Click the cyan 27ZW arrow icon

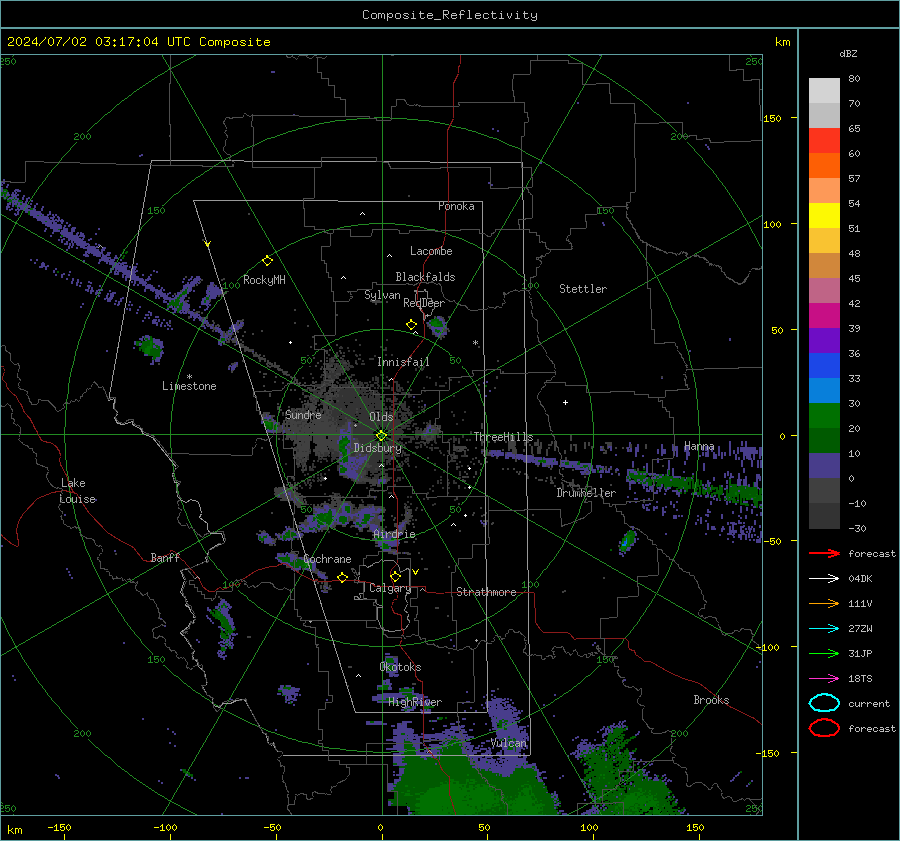click(x=824, y=629)
